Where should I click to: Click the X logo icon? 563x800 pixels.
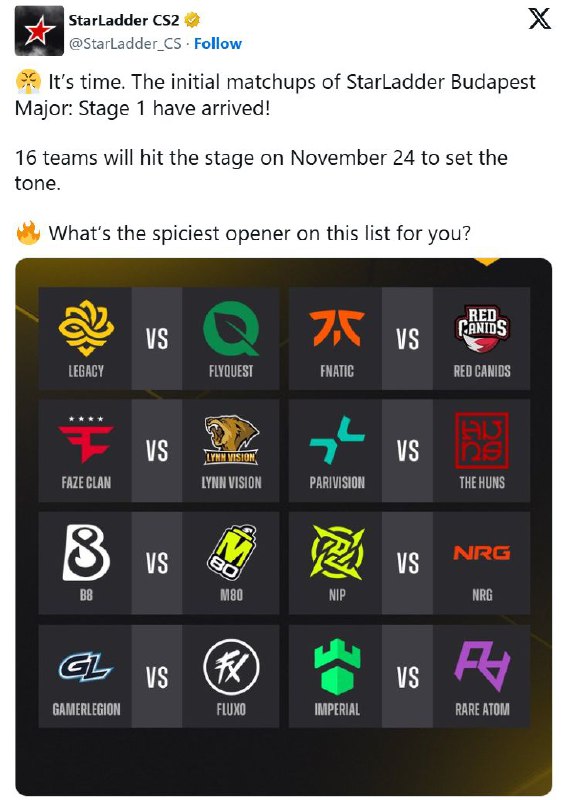click(x=539, y=18)
